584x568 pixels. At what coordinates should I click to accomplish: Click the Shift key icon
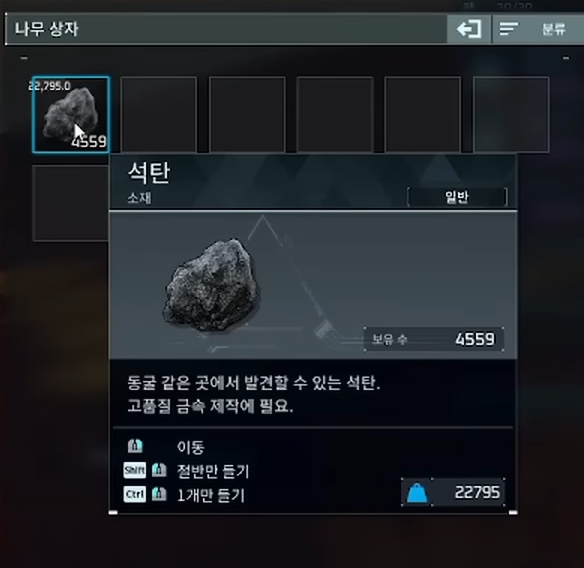coord(134,470)
